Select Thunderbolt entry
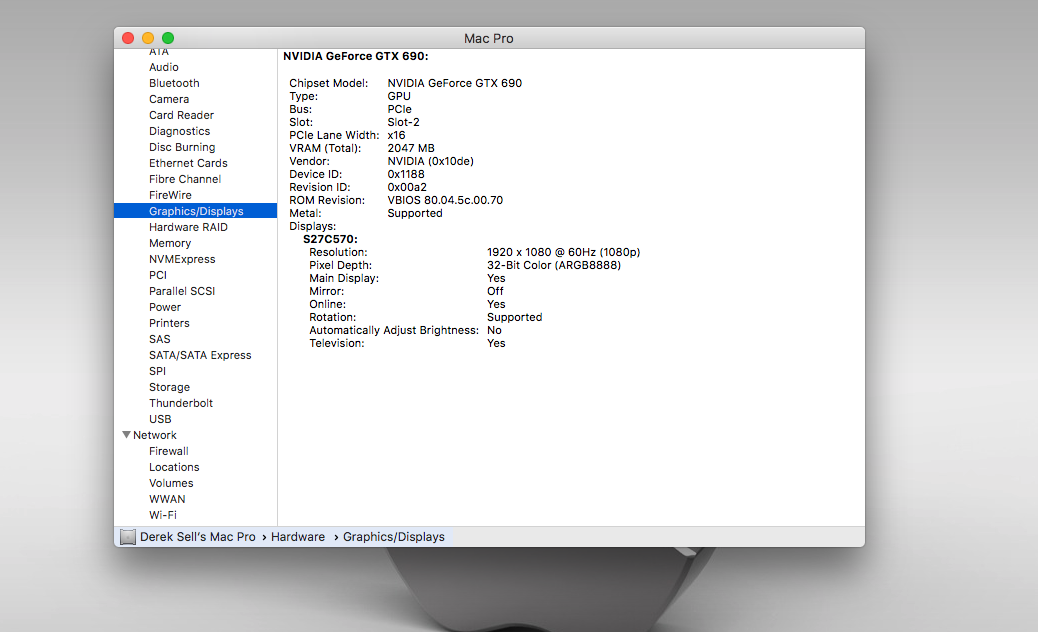The width and height of the screenshot is (1038, 632). (181, 403)
